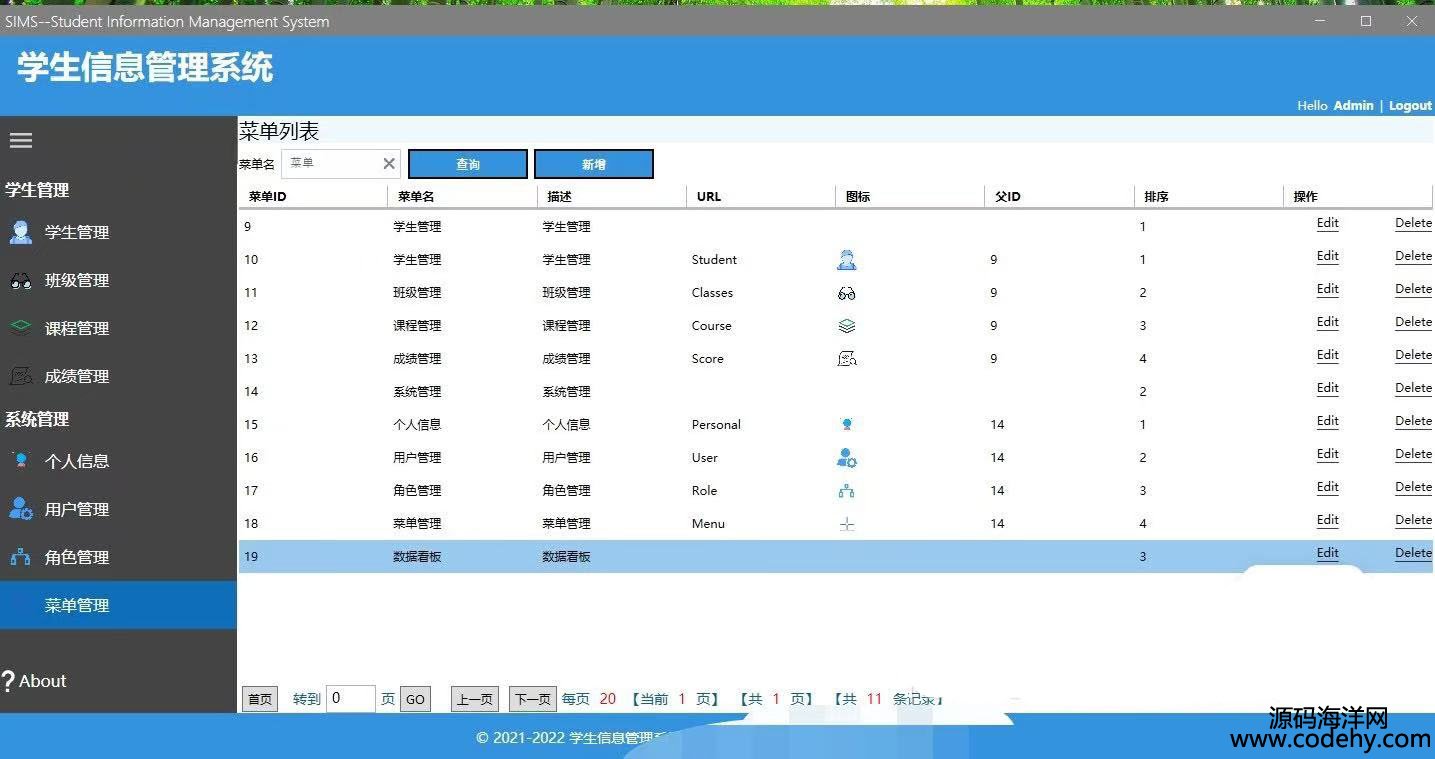The height and width of the screenshot is (759, 1435).
Task: Edit the 系统管理 row with ID 14
Action: pyautogui.click(x=1327, y=389)
